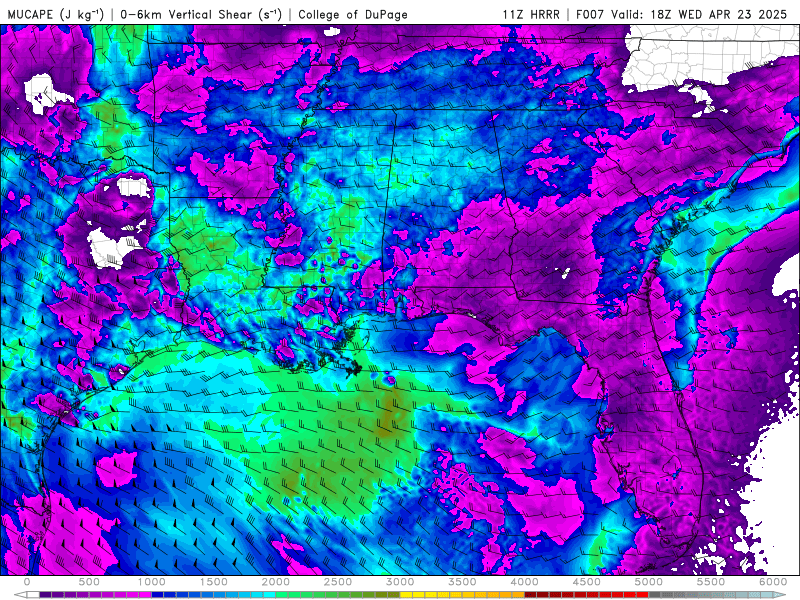The width and height of the screenshot is (800, 600).
Task: Click the 3000 value on the color scale
Action: [x=401, y=582]
